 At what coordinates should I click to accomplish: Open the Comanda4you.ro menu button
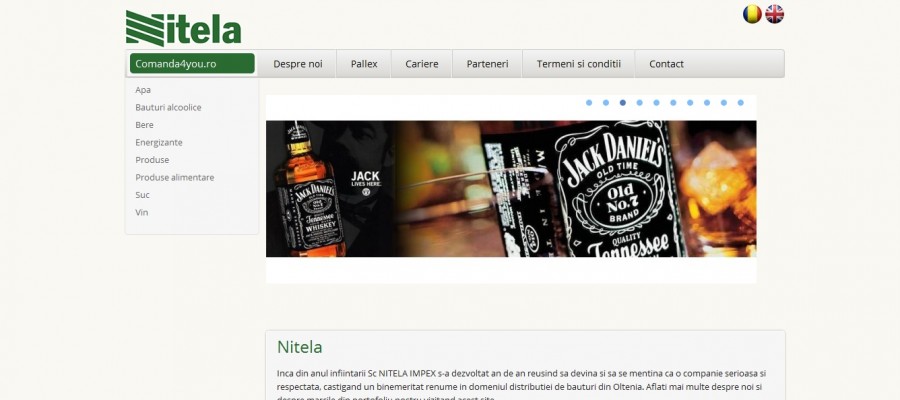click(192, 64)
